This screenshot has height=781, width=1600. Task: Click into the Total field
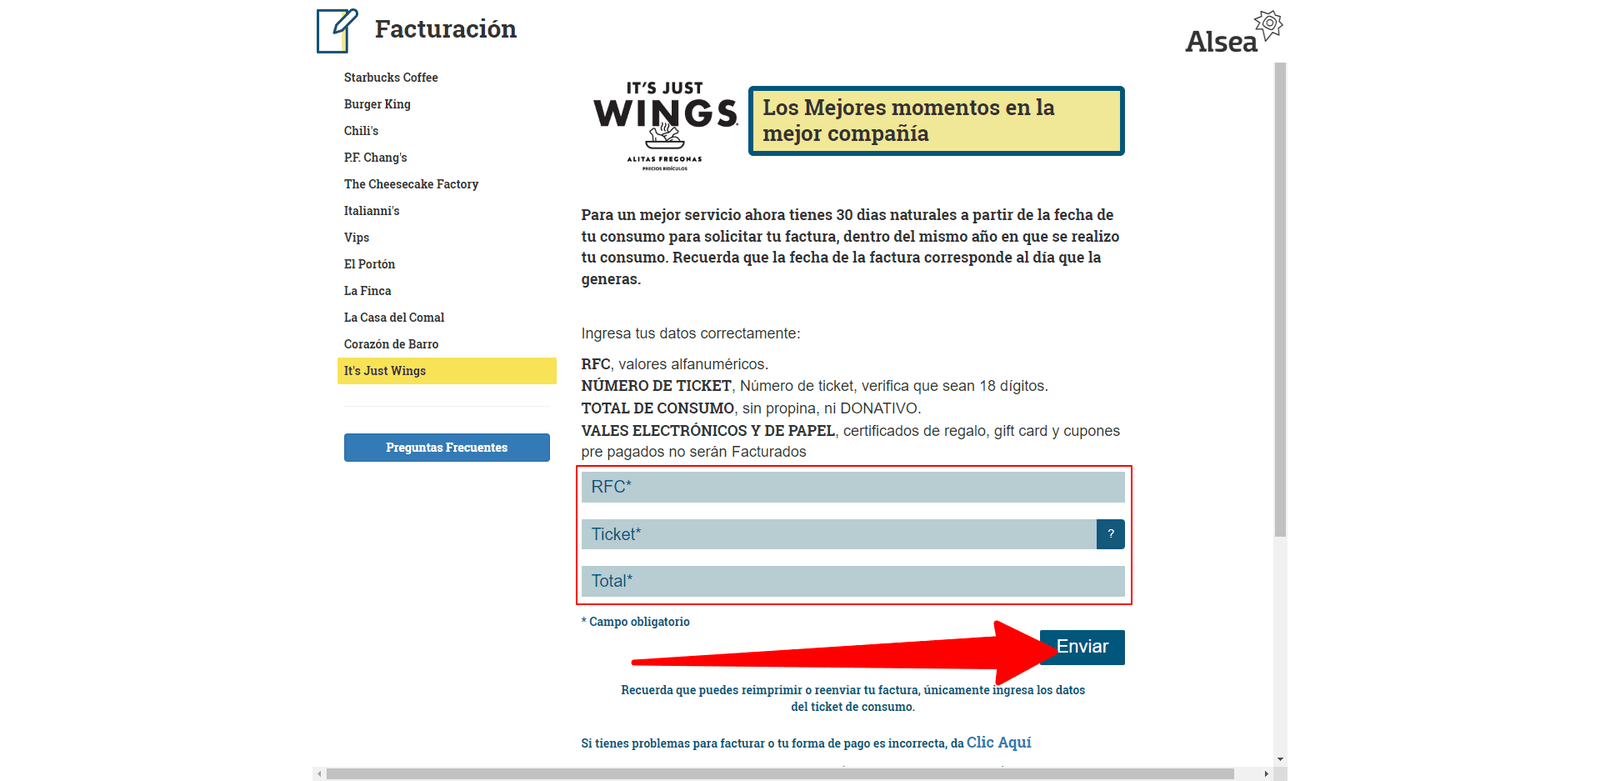853,581
